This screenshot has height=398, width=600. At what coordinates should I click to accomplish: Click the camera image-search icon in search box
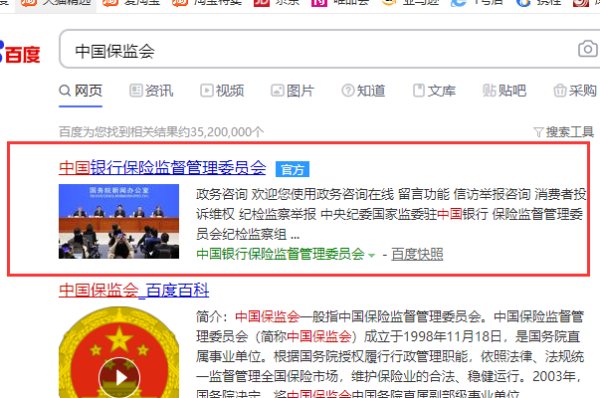(587, 49)
